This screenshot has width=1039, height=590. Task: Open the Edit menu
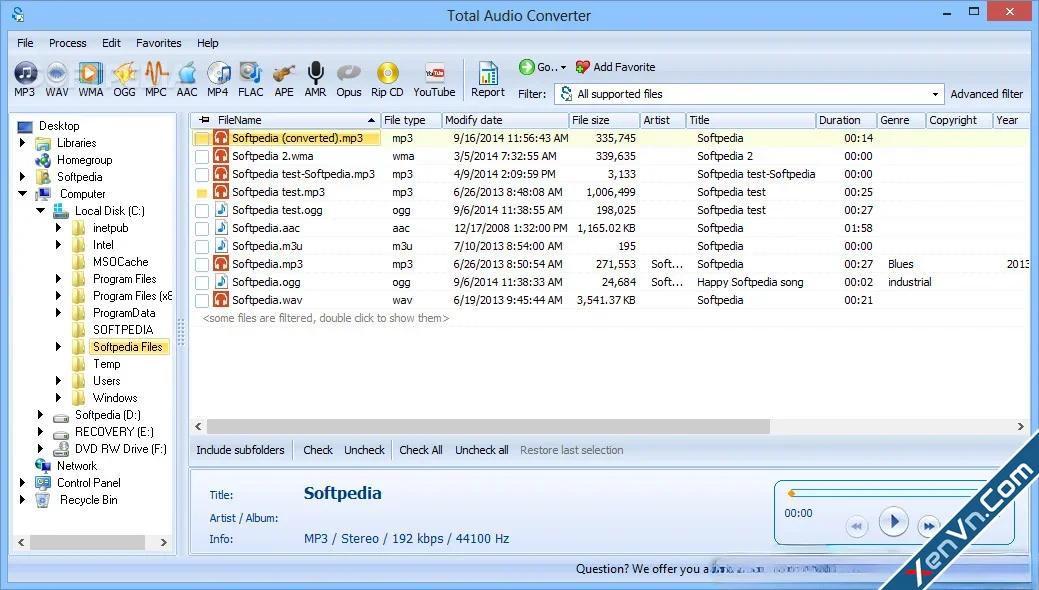[x=111, y=43]
